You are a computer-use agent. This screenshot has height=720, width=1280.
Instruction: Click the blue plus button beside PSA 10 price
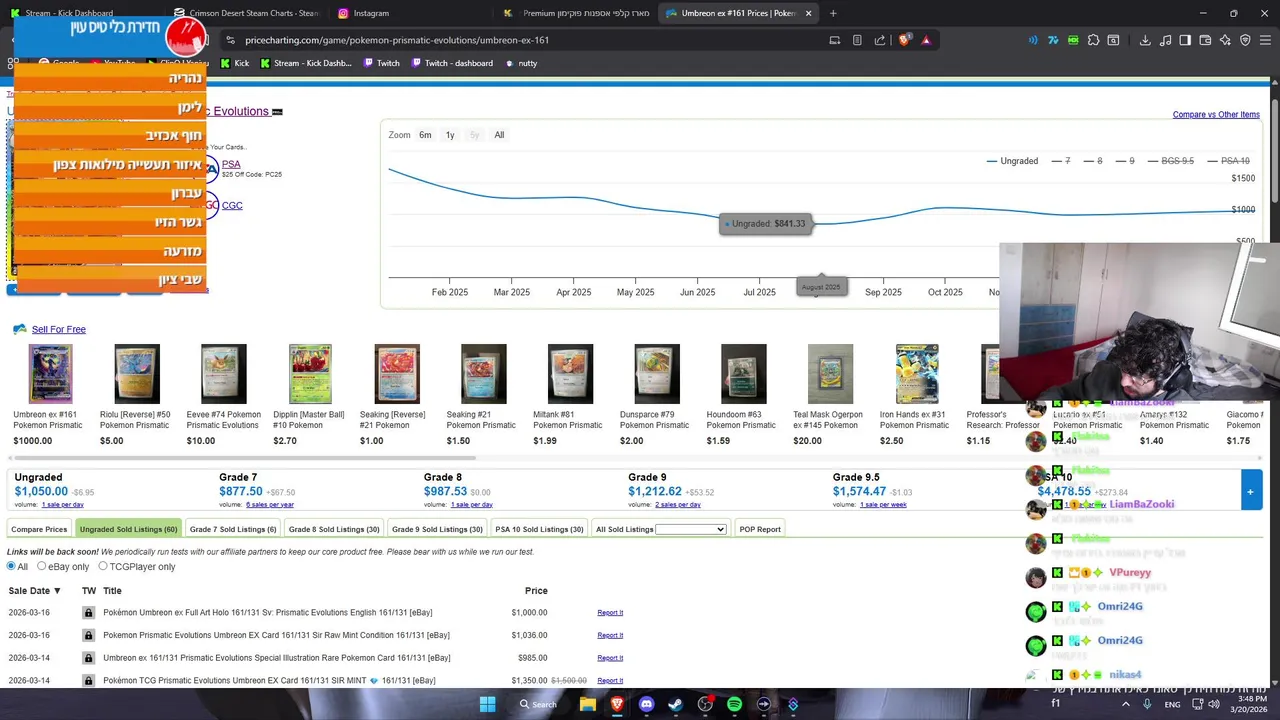(x=1250, y=491)
